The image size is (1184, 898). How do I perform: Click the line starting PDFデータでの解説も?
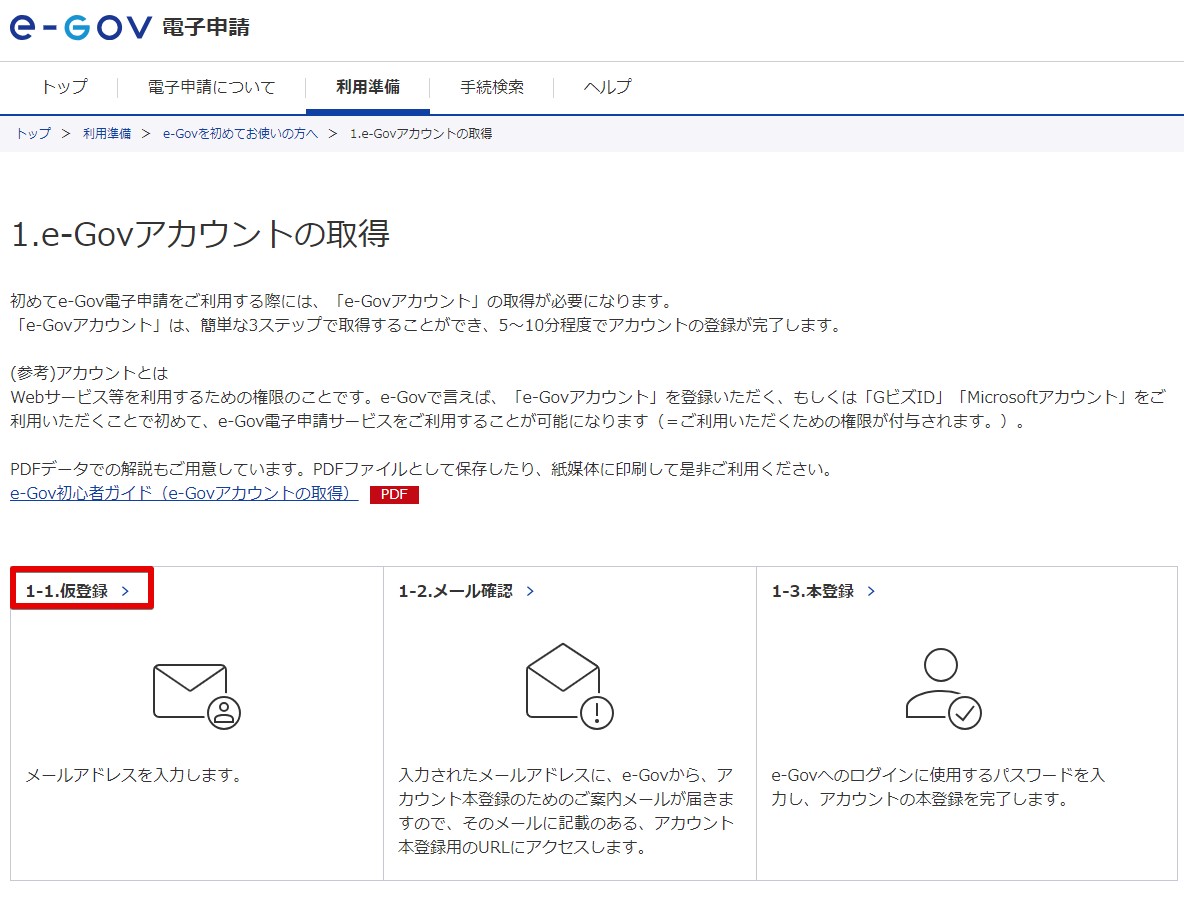[x=422, y=469]
